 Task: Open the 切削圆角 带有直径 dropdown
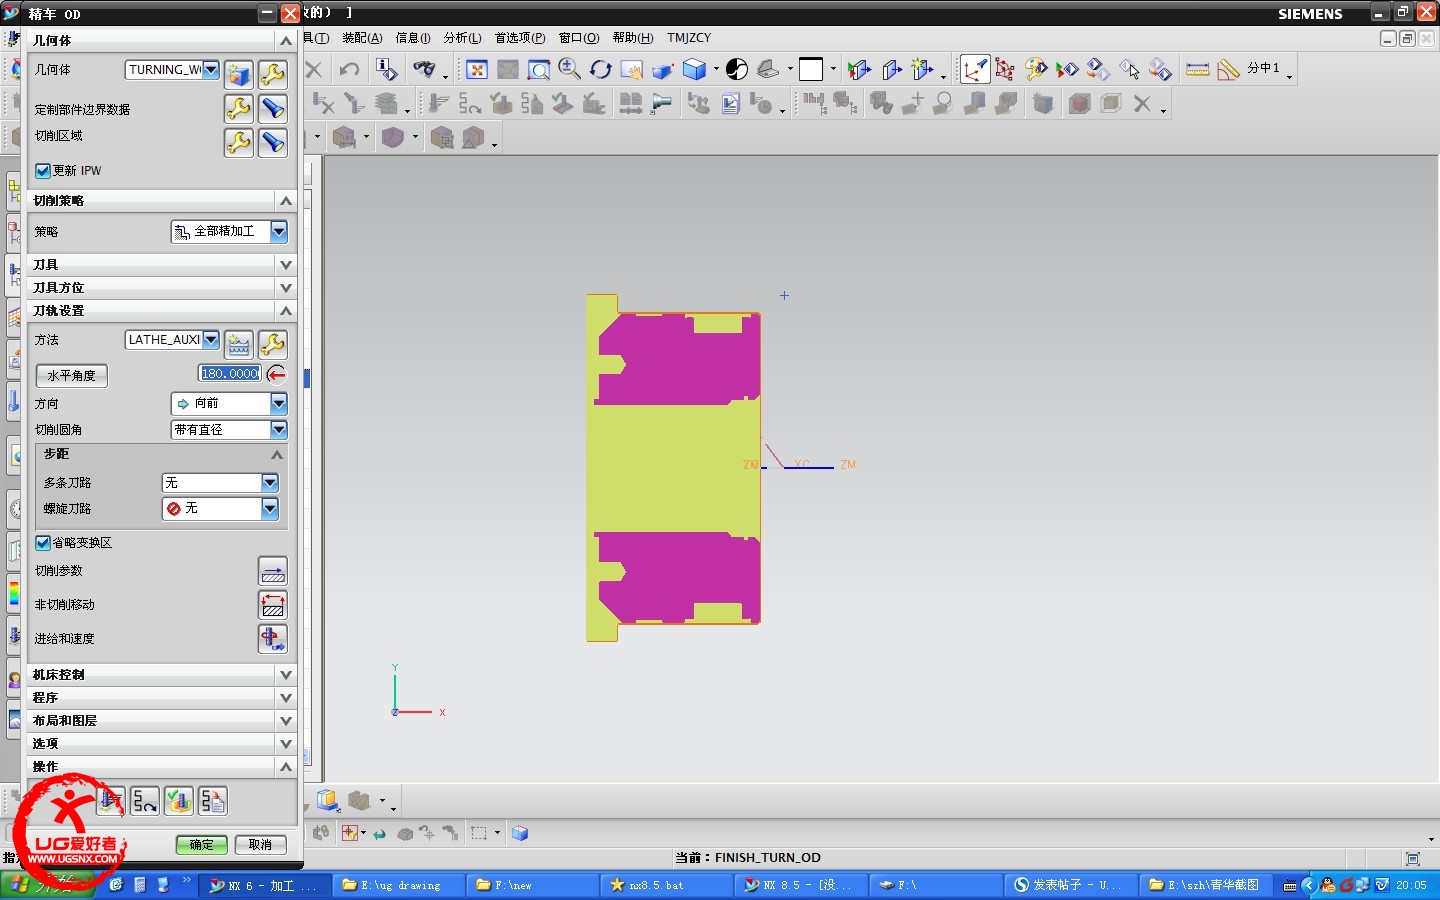pyautogui.click(x=279, y=430)
